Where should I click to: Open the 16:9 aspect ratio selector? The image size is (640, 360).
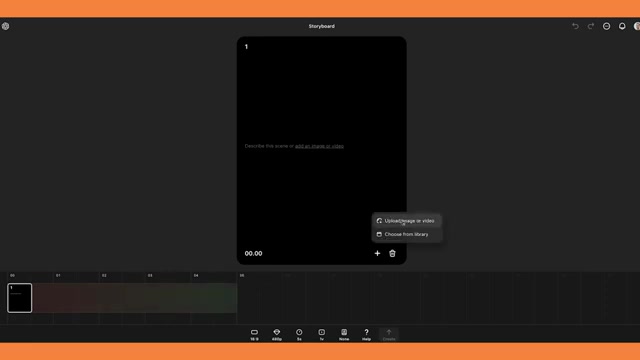(254, 335)
